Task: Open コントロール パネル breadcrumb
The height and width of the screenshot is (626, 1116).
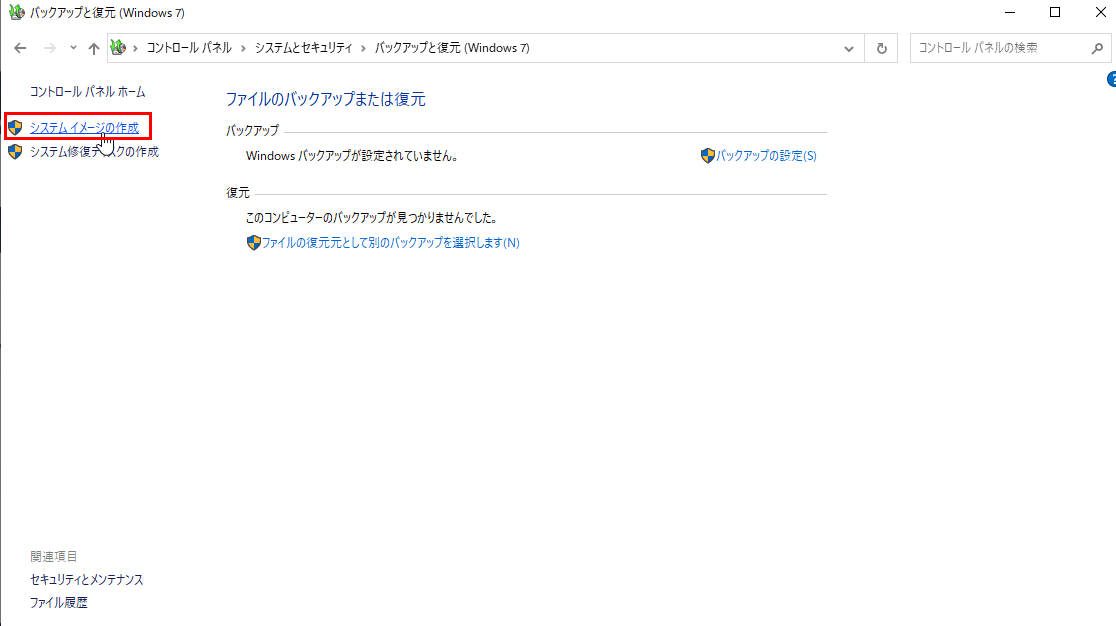Action: [189, 48]
